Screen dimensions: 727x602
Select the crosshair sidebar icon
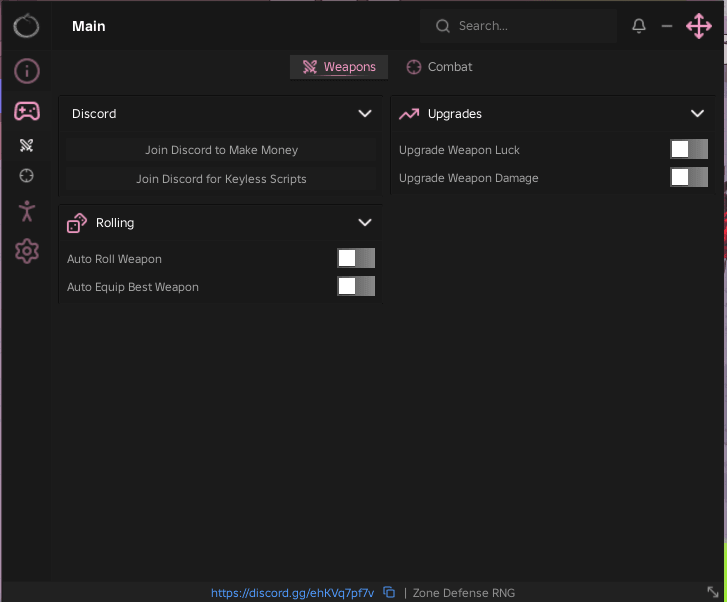26,176
